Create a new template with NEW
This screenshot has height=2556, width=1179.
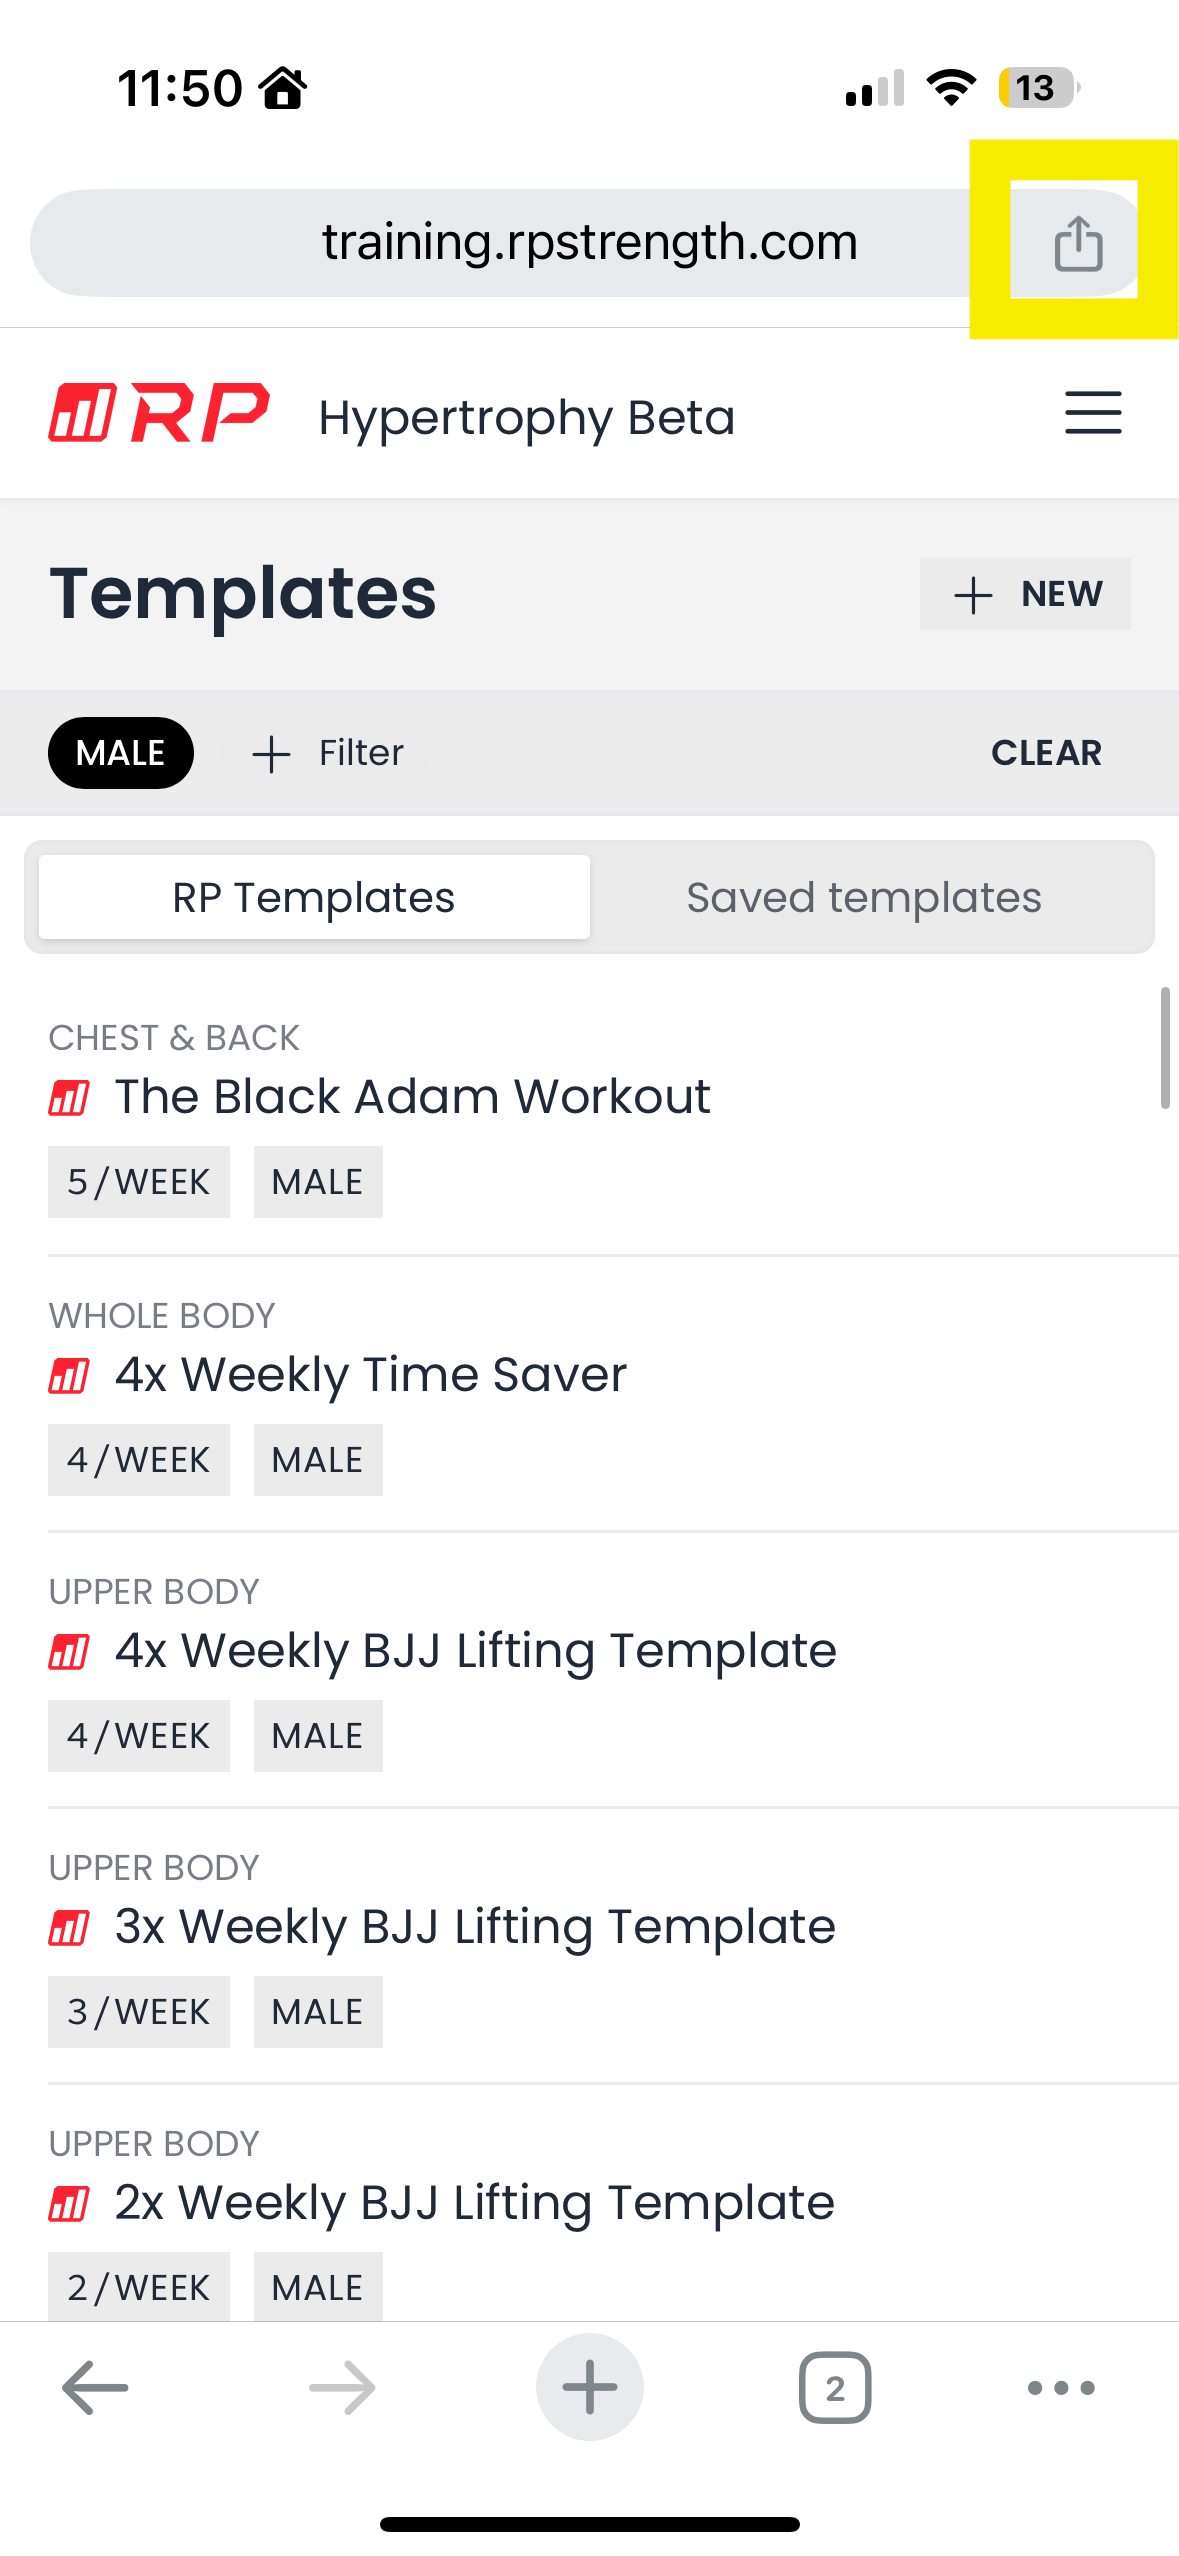1025,594
